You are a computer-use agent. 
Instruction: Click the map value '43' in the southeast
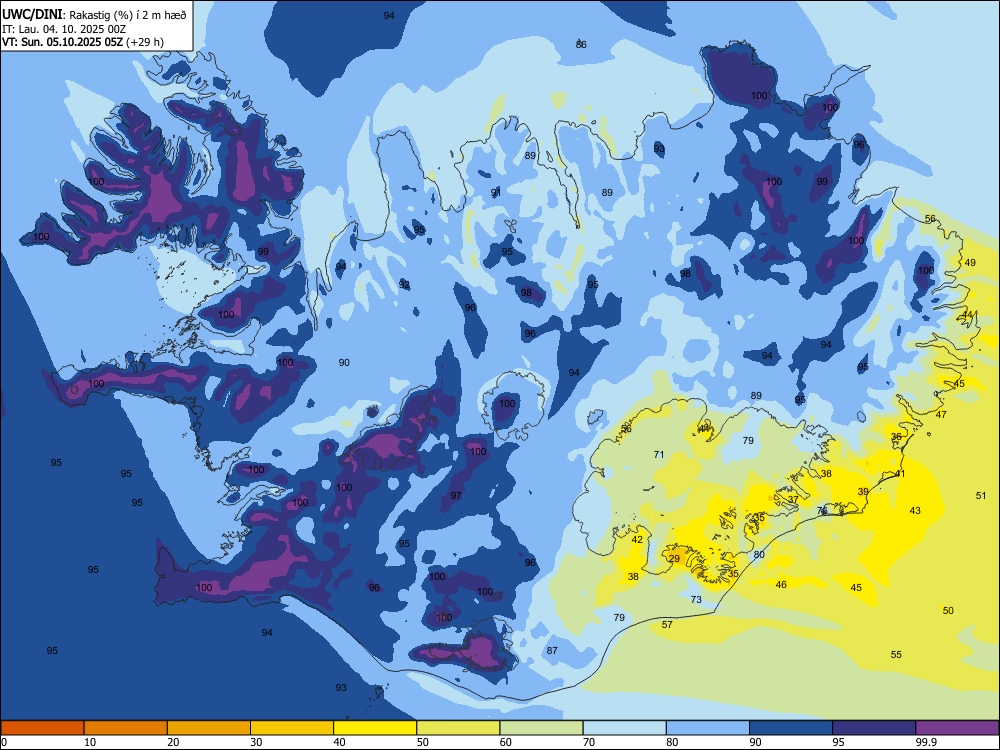(915, 510)
